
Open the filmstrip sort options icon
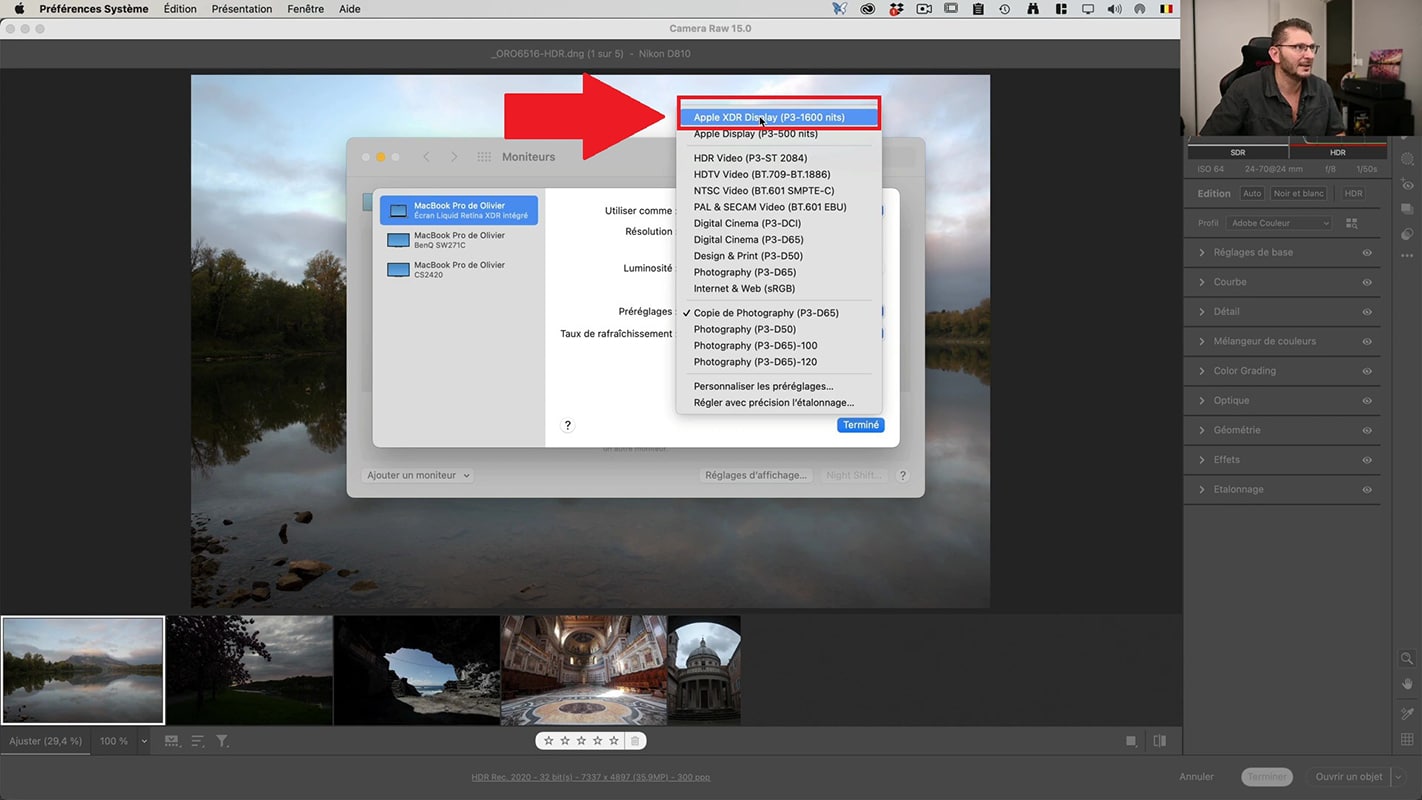(197, 741)
